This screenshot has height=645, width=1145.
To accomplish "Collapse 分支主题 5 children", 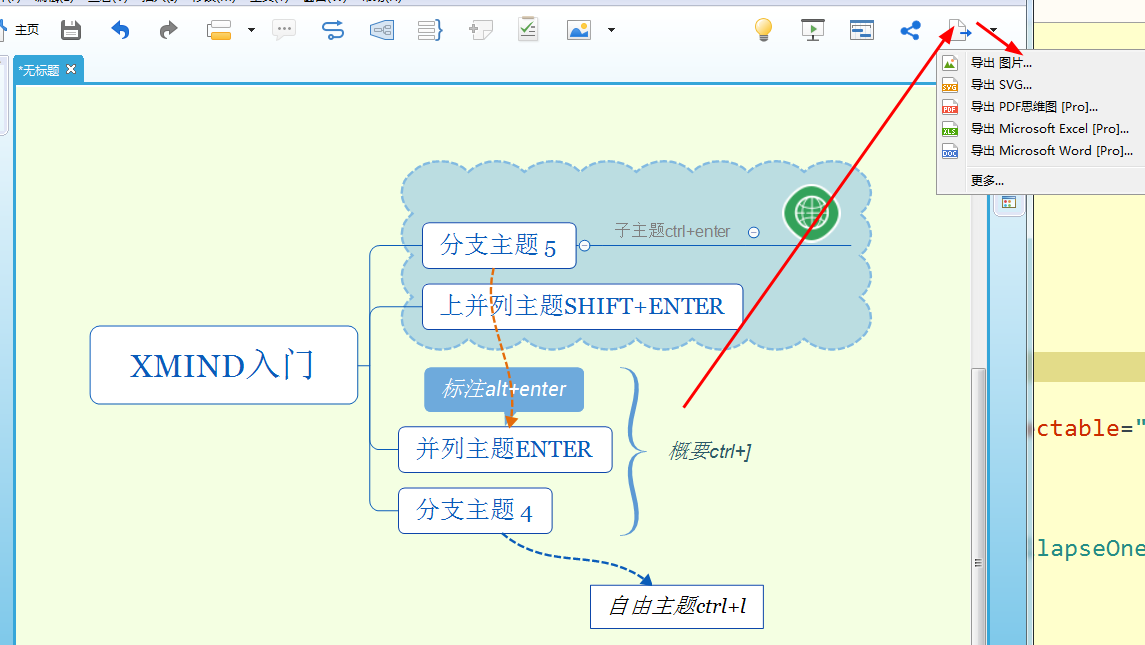I will click(x=584, y=245).
